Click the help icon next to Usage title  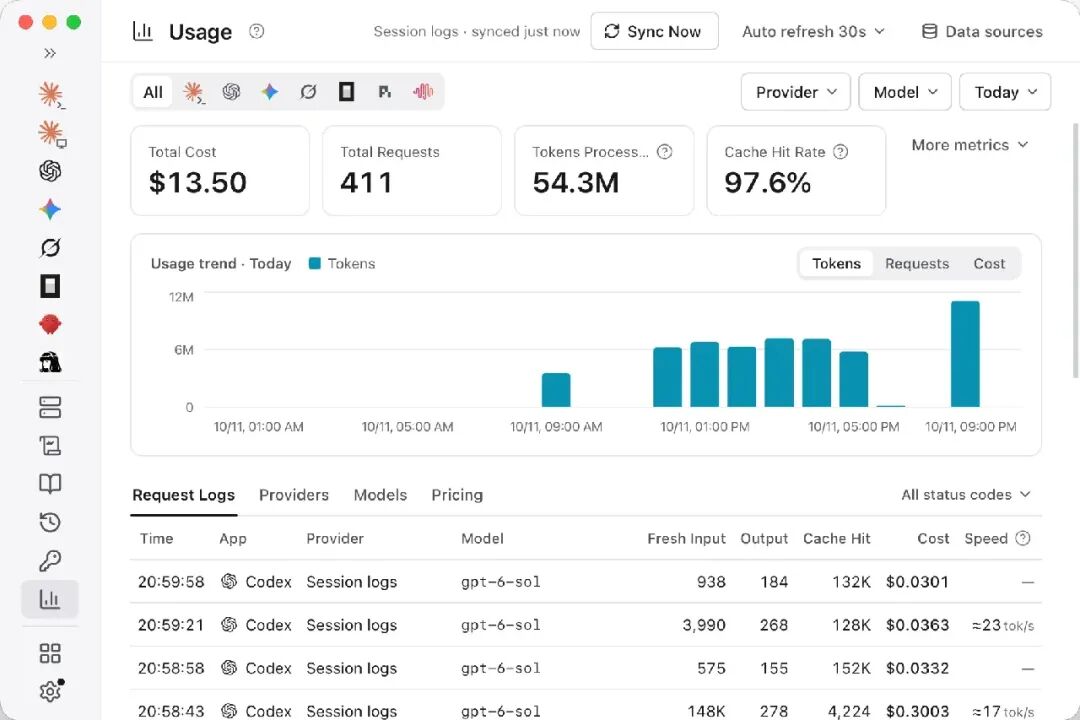click(x=256, y=31)
